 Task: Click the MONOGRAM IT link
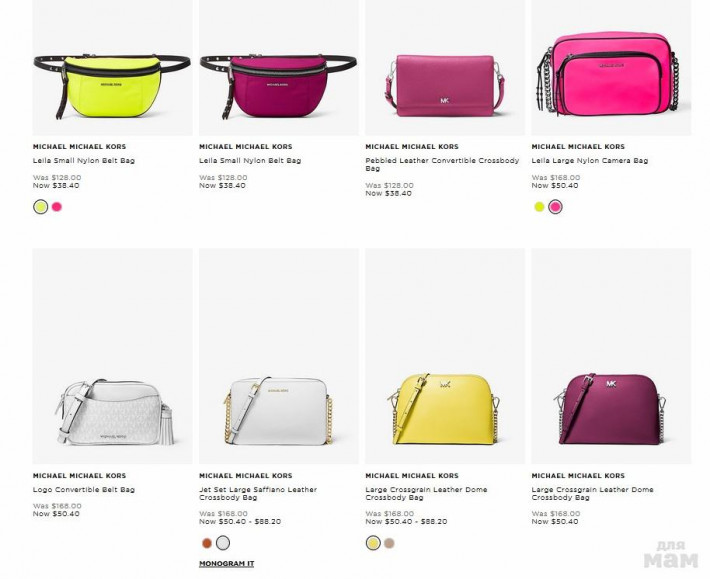point(226,564)
